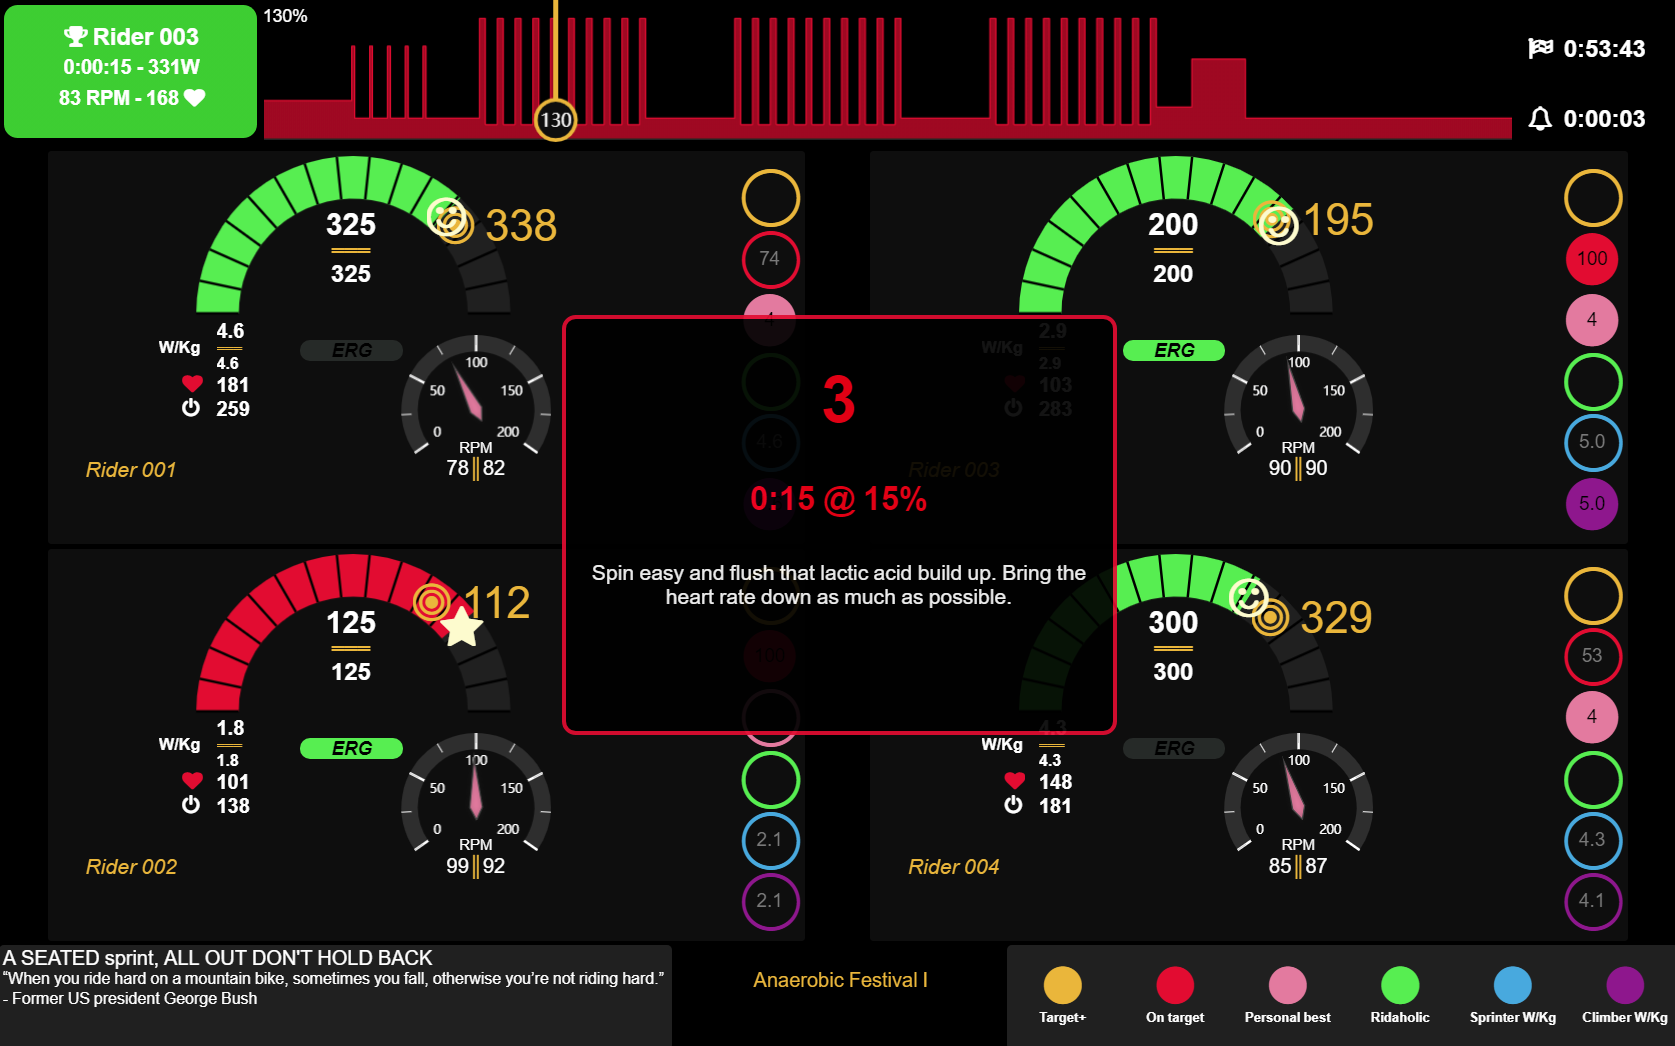Click the Rider 001 name label
1675x1046 pixels.
(131, 470)
